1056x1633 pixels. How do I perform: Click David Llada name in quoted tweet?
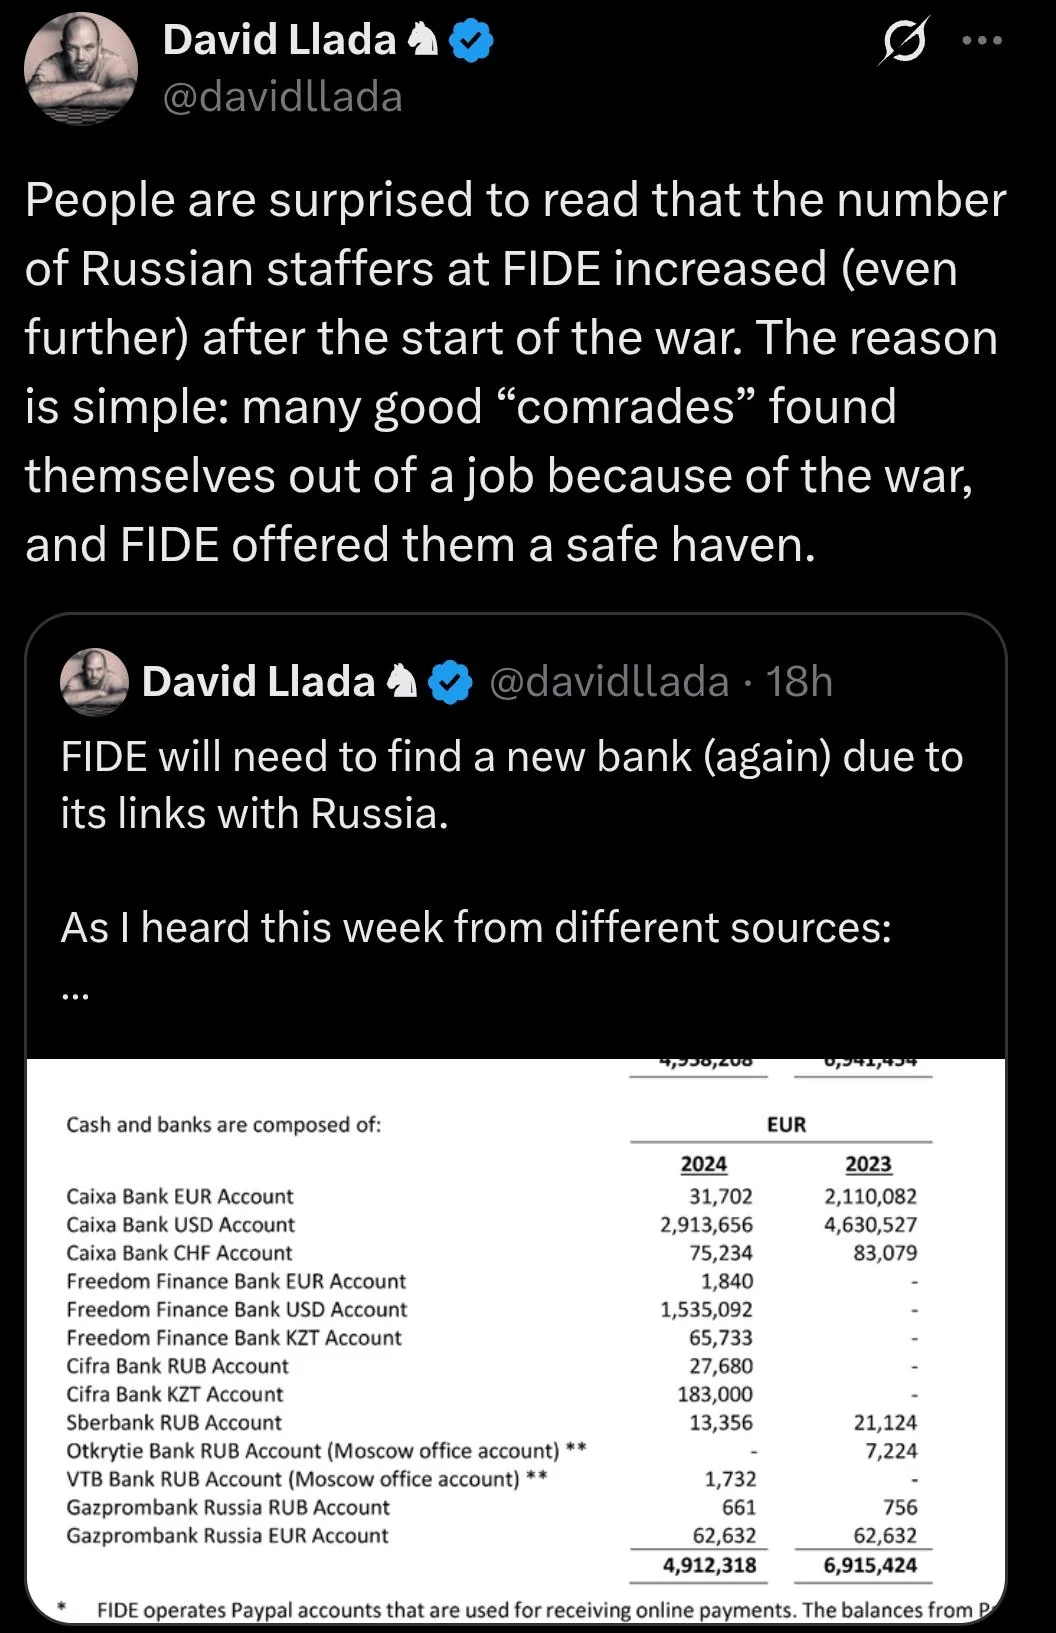point(258,682)
